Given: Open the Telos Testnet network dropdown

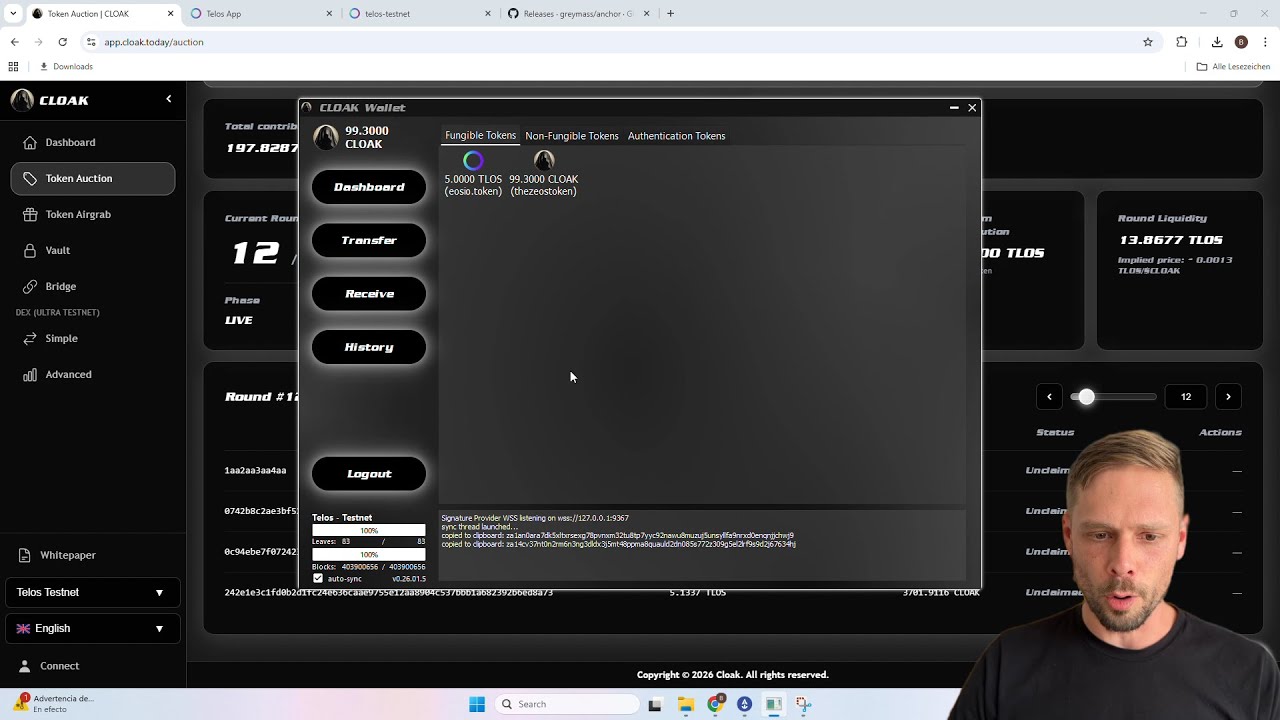Looking at the screenshot, I should click(x=92, y=592).
